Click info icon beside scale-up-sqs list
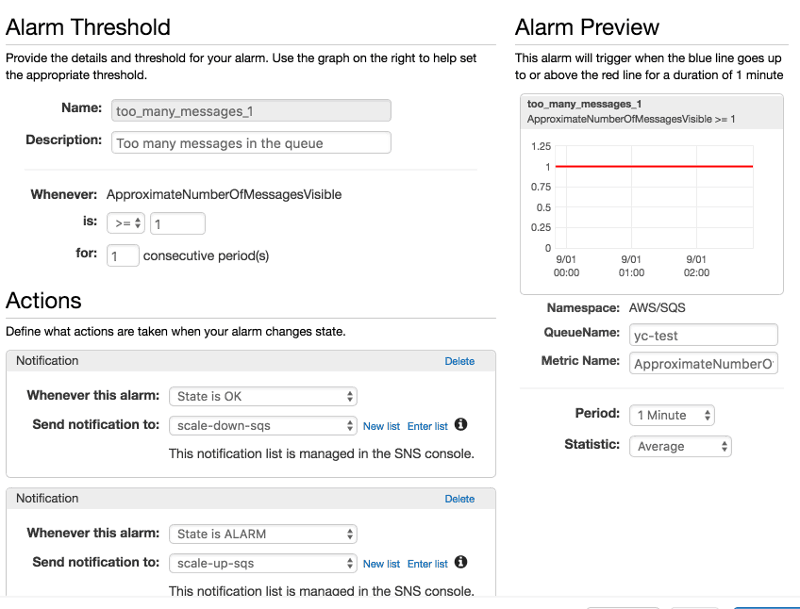Image resolution: width=800 pixels, height=609 pixels. click(x=461, y=563)
